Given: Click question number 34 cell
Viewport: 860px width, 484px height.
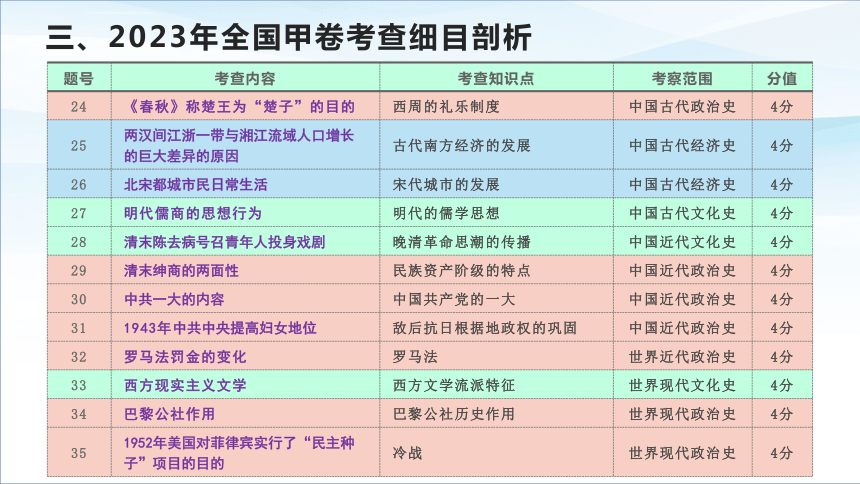Looking at the screenshot, I should tap(79, 413).
